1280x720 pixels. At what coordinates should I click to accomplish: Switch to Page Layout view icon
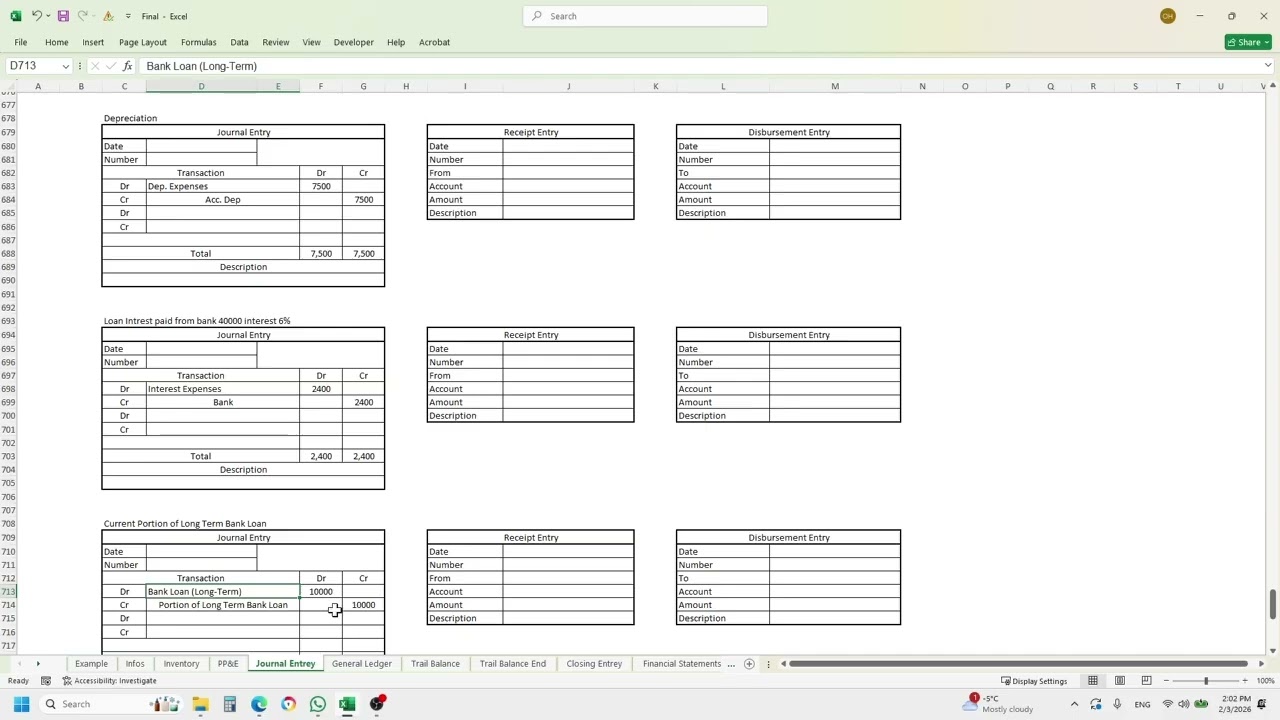(1120, 681)
